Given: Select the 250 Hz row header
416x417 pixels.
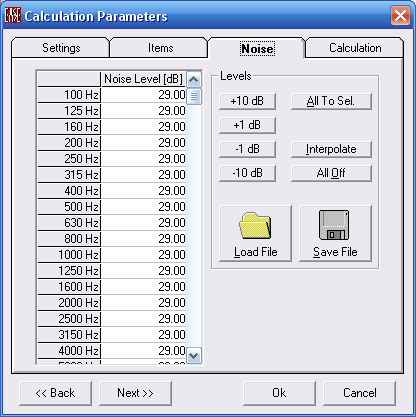Looking at the screenshot, I should point(69,159).
